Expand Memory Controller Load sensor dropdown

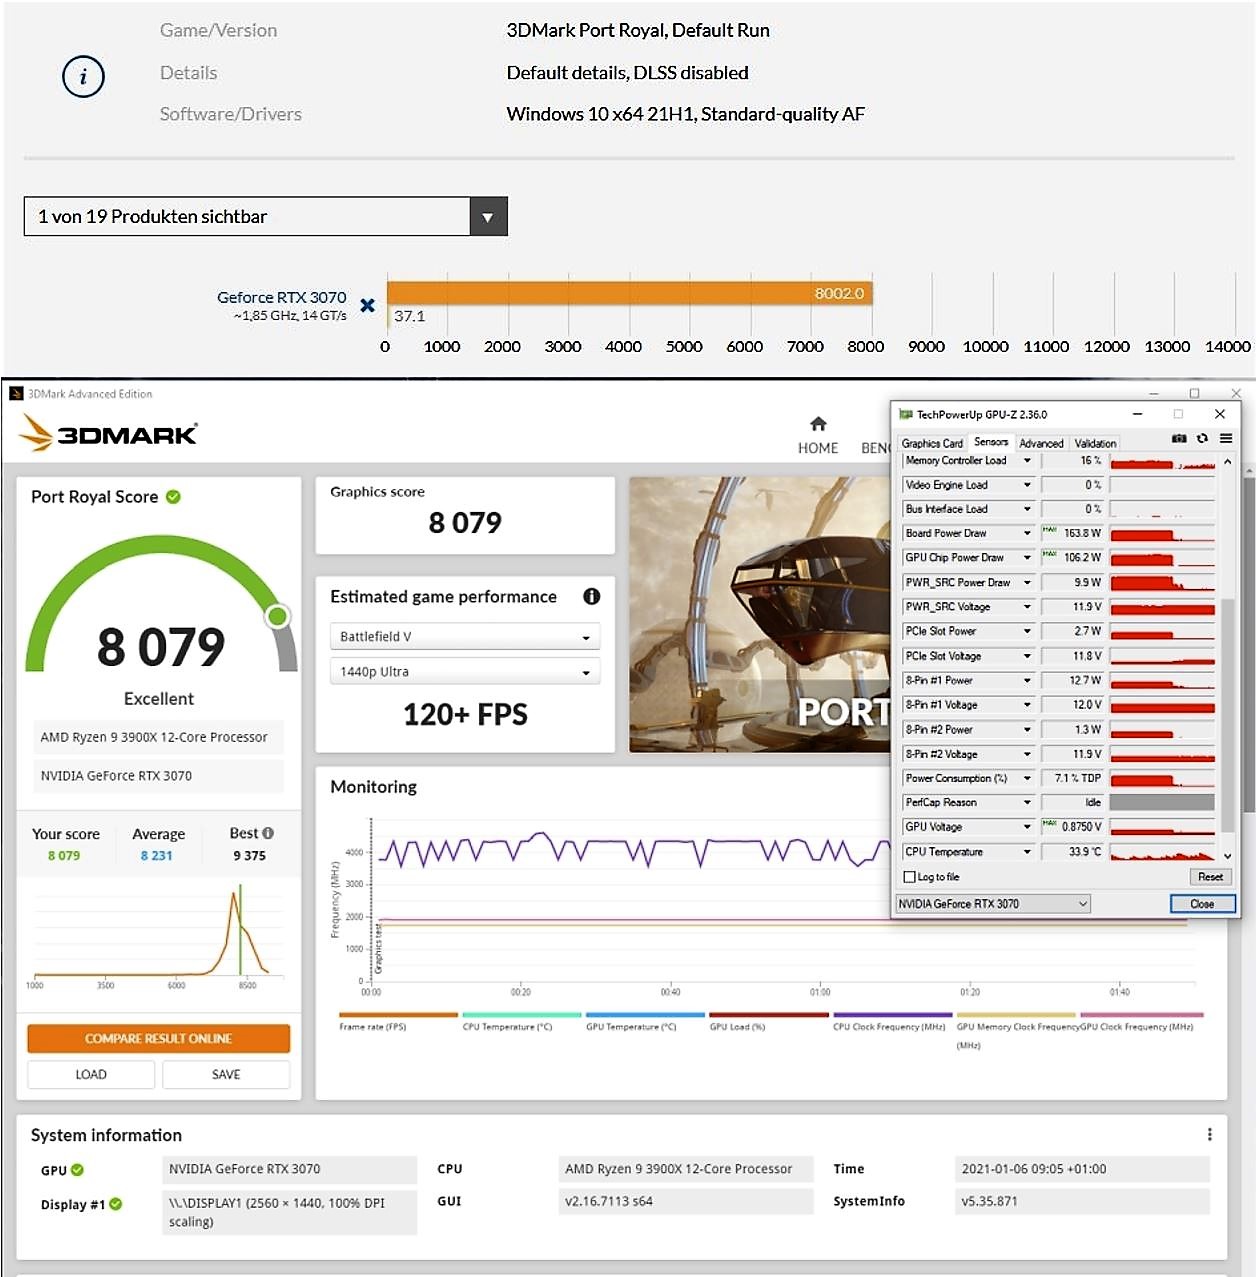pyautogui.click(x=1027, y=461)
